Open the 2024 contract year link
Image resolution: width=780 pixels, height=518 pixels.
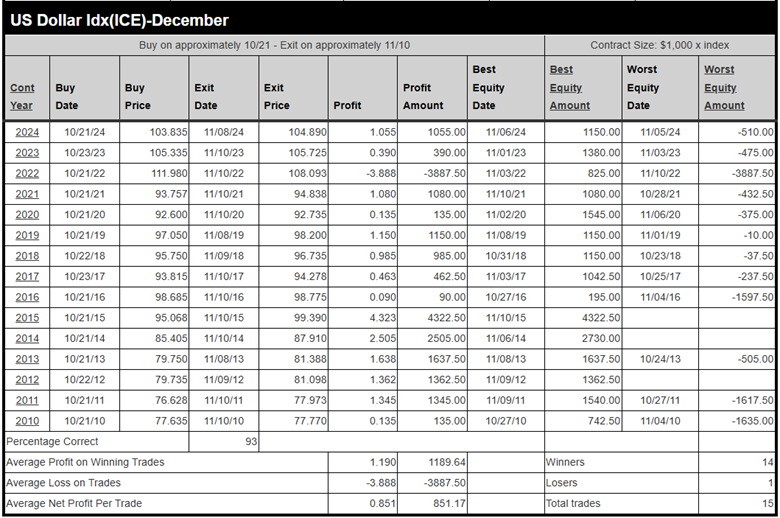point(27,132)
